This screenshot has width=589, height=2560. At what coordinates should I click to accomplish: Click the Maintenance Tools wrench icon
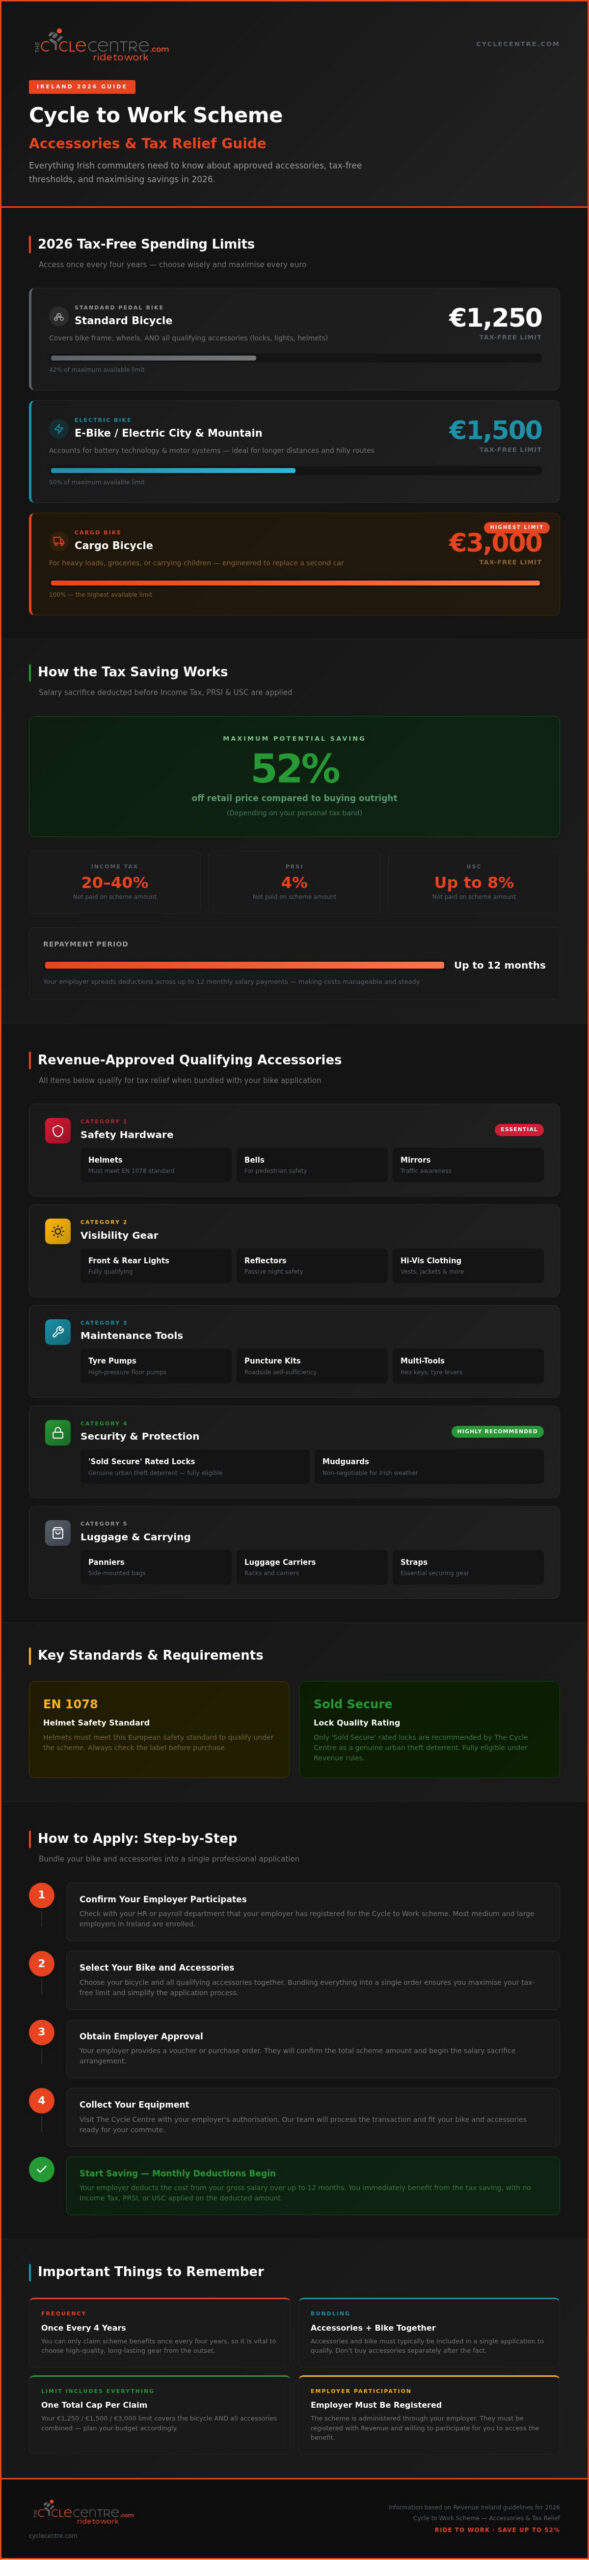click(58, 1332)
